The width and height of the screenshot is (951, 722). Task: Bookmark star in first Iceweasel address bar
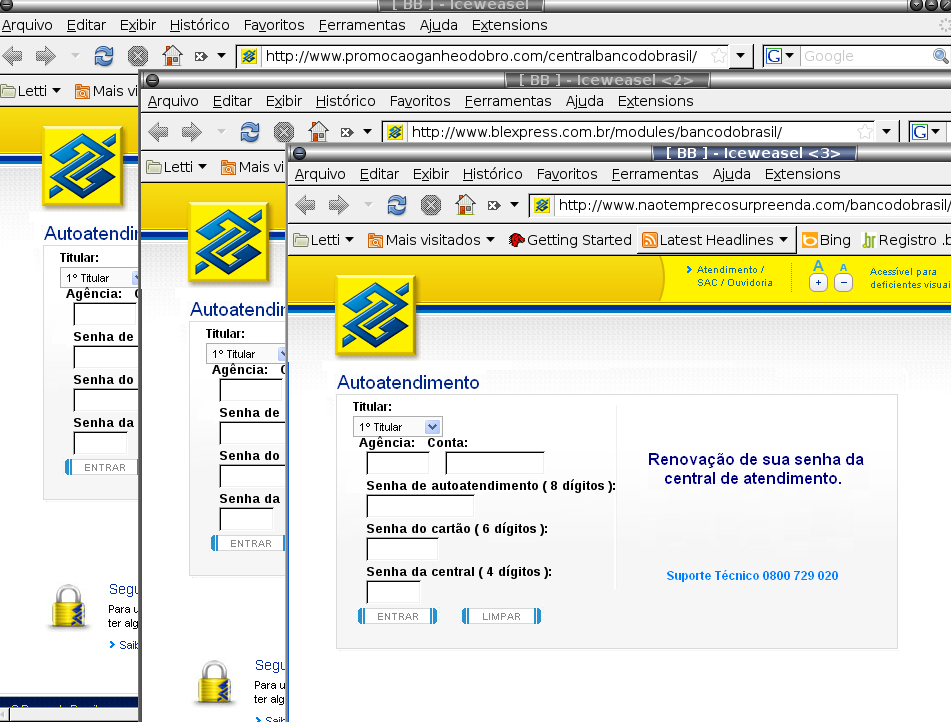[719, 56]
